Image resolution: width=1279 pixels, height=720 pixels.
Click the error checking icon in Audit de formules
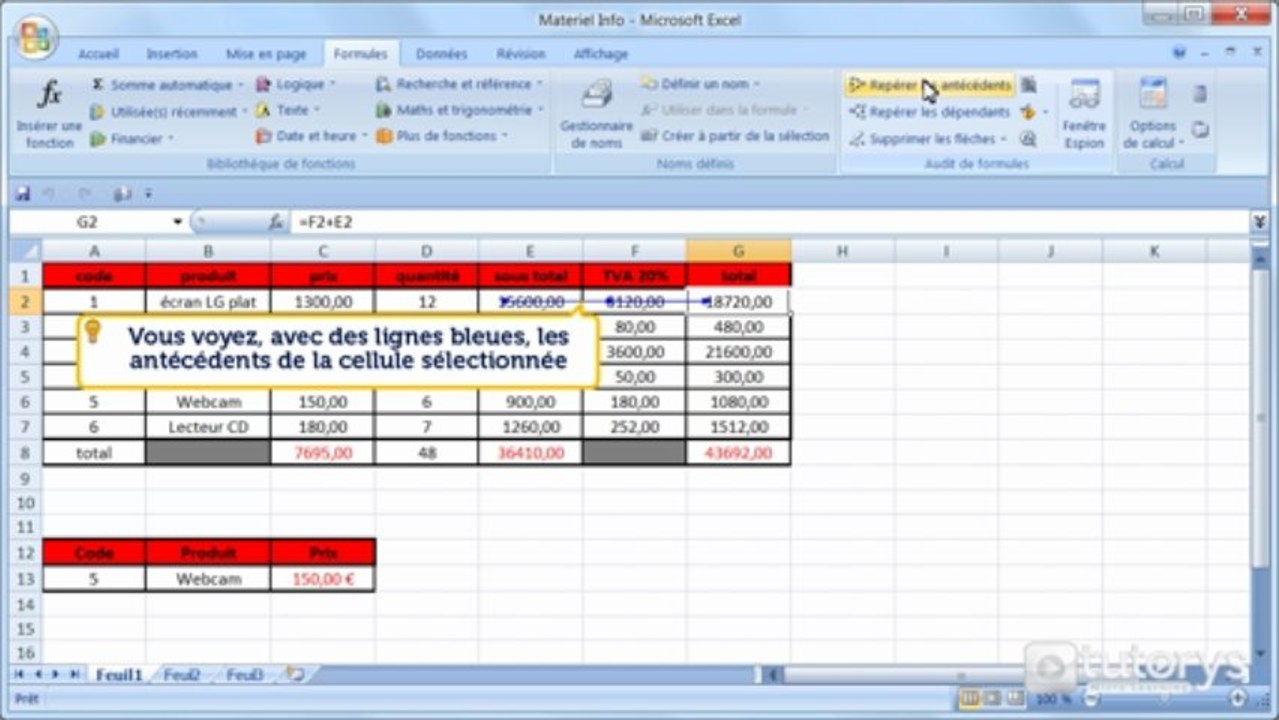tap(1027, 112)
